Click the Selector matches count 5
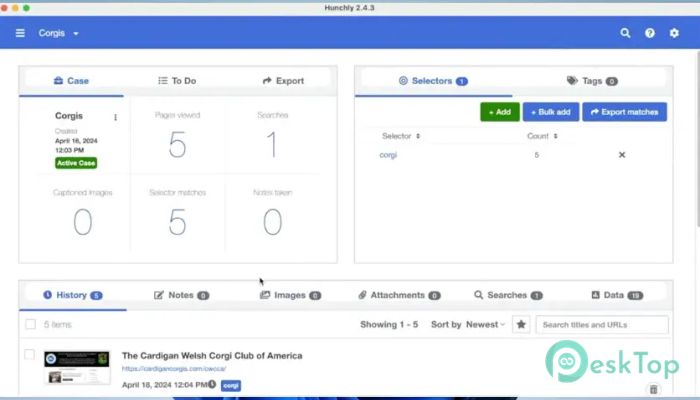Screen dimensions: 700x400 [177, 222]
